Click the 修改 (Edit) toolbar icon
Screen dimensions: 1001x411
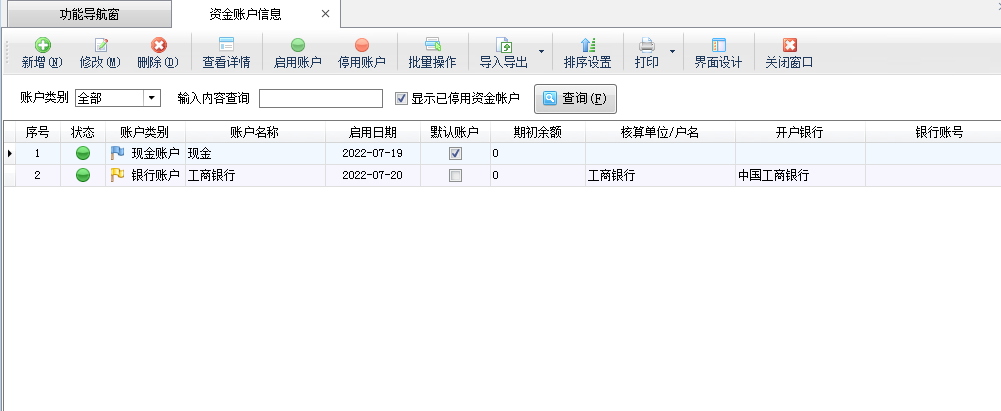[100, 46]
